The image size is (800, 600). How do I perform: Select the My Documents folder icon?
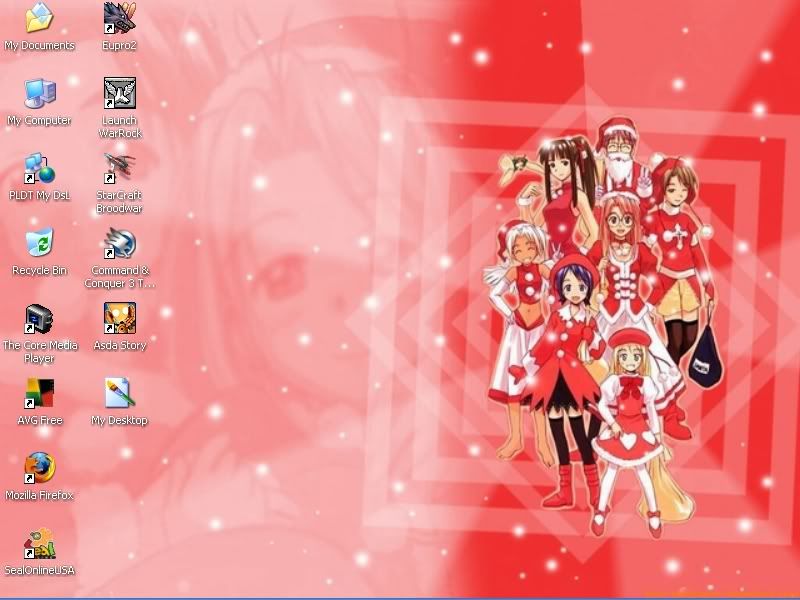39,18
